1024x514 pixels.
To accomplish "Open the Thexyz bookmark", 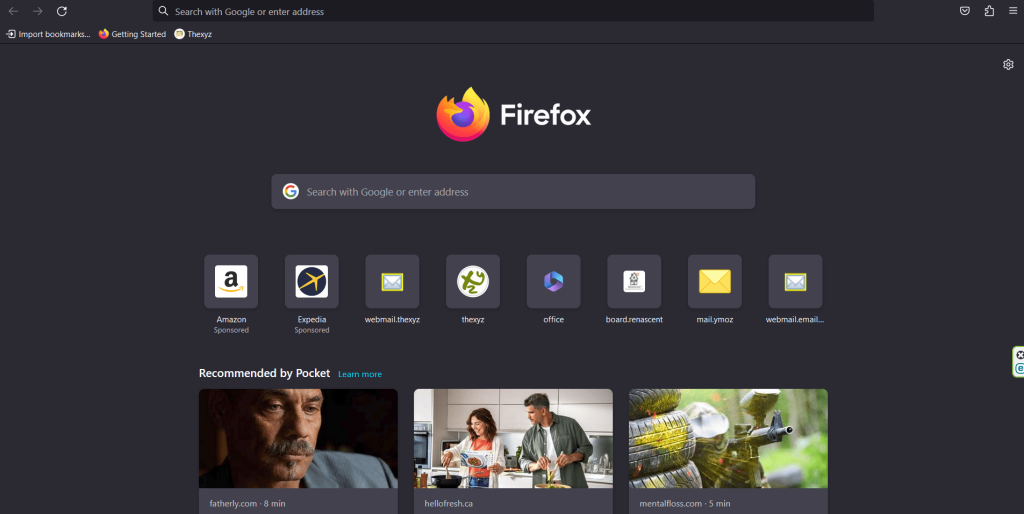I will point(193,34).
